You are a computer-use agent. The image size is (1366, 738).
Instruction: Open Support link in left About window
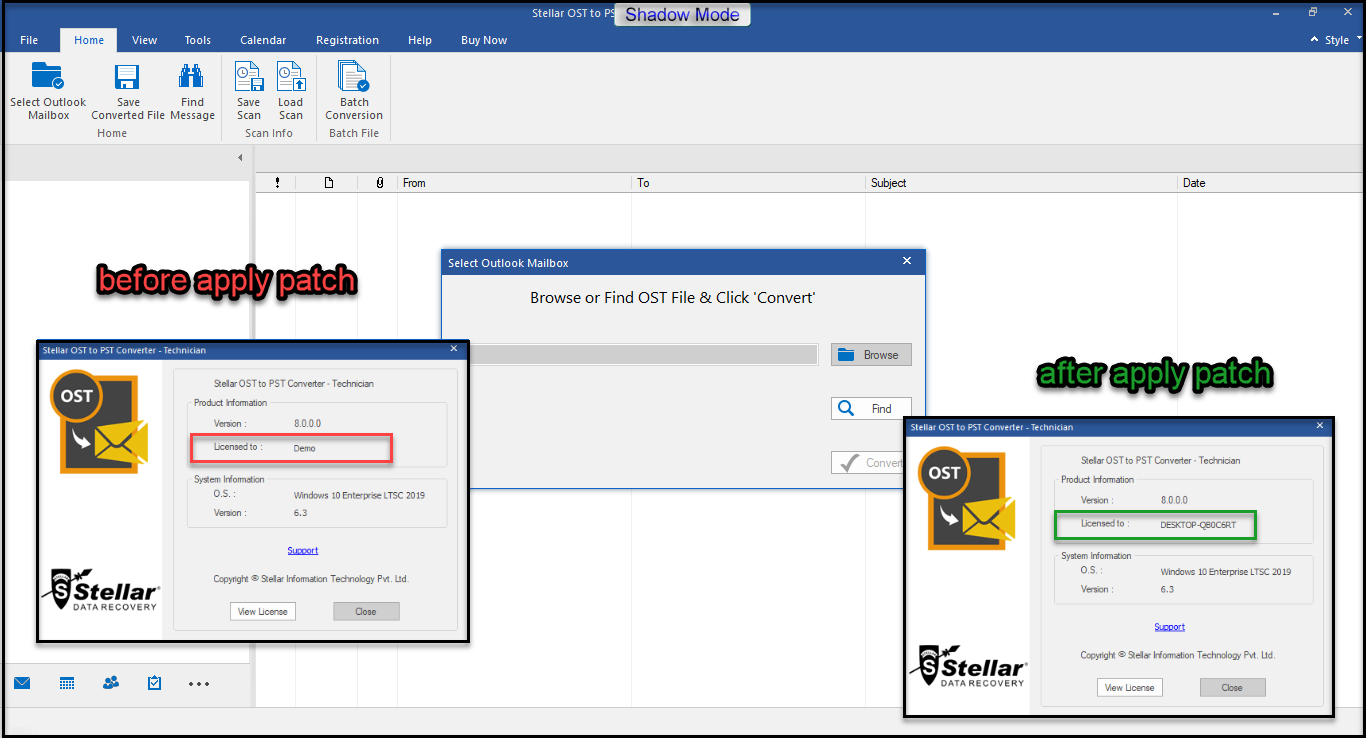(x=303, y=551)
